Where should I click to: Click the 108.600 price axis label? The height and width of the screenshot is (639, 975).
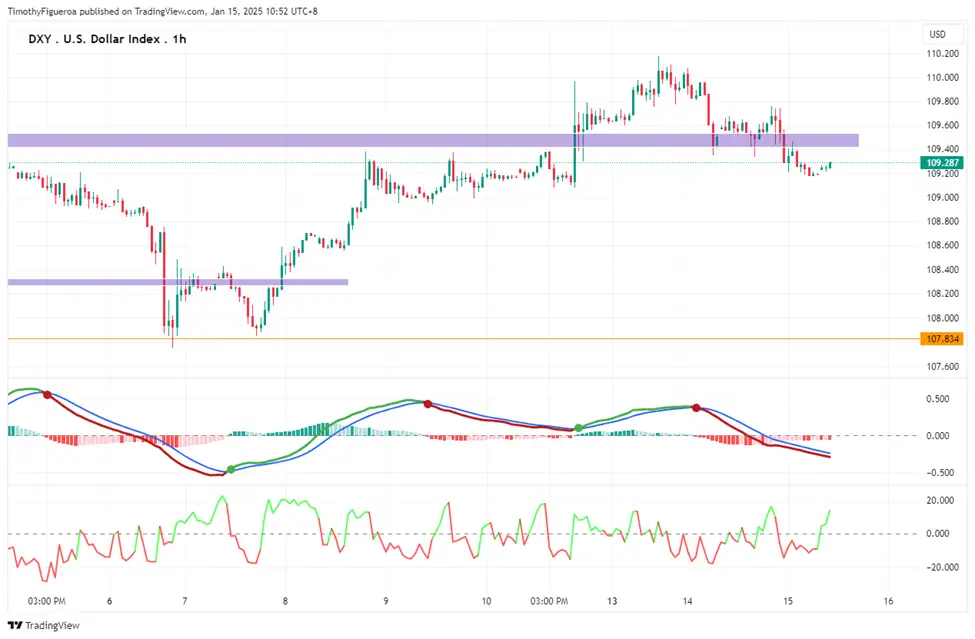point(942,246)
